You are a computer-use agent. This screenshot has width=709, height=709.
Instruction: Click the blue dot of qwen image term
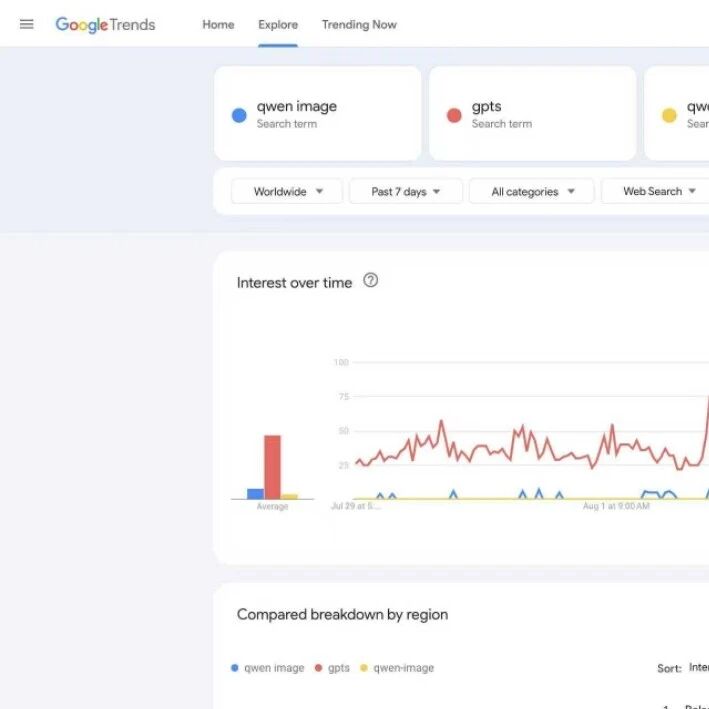pos(239,115)
